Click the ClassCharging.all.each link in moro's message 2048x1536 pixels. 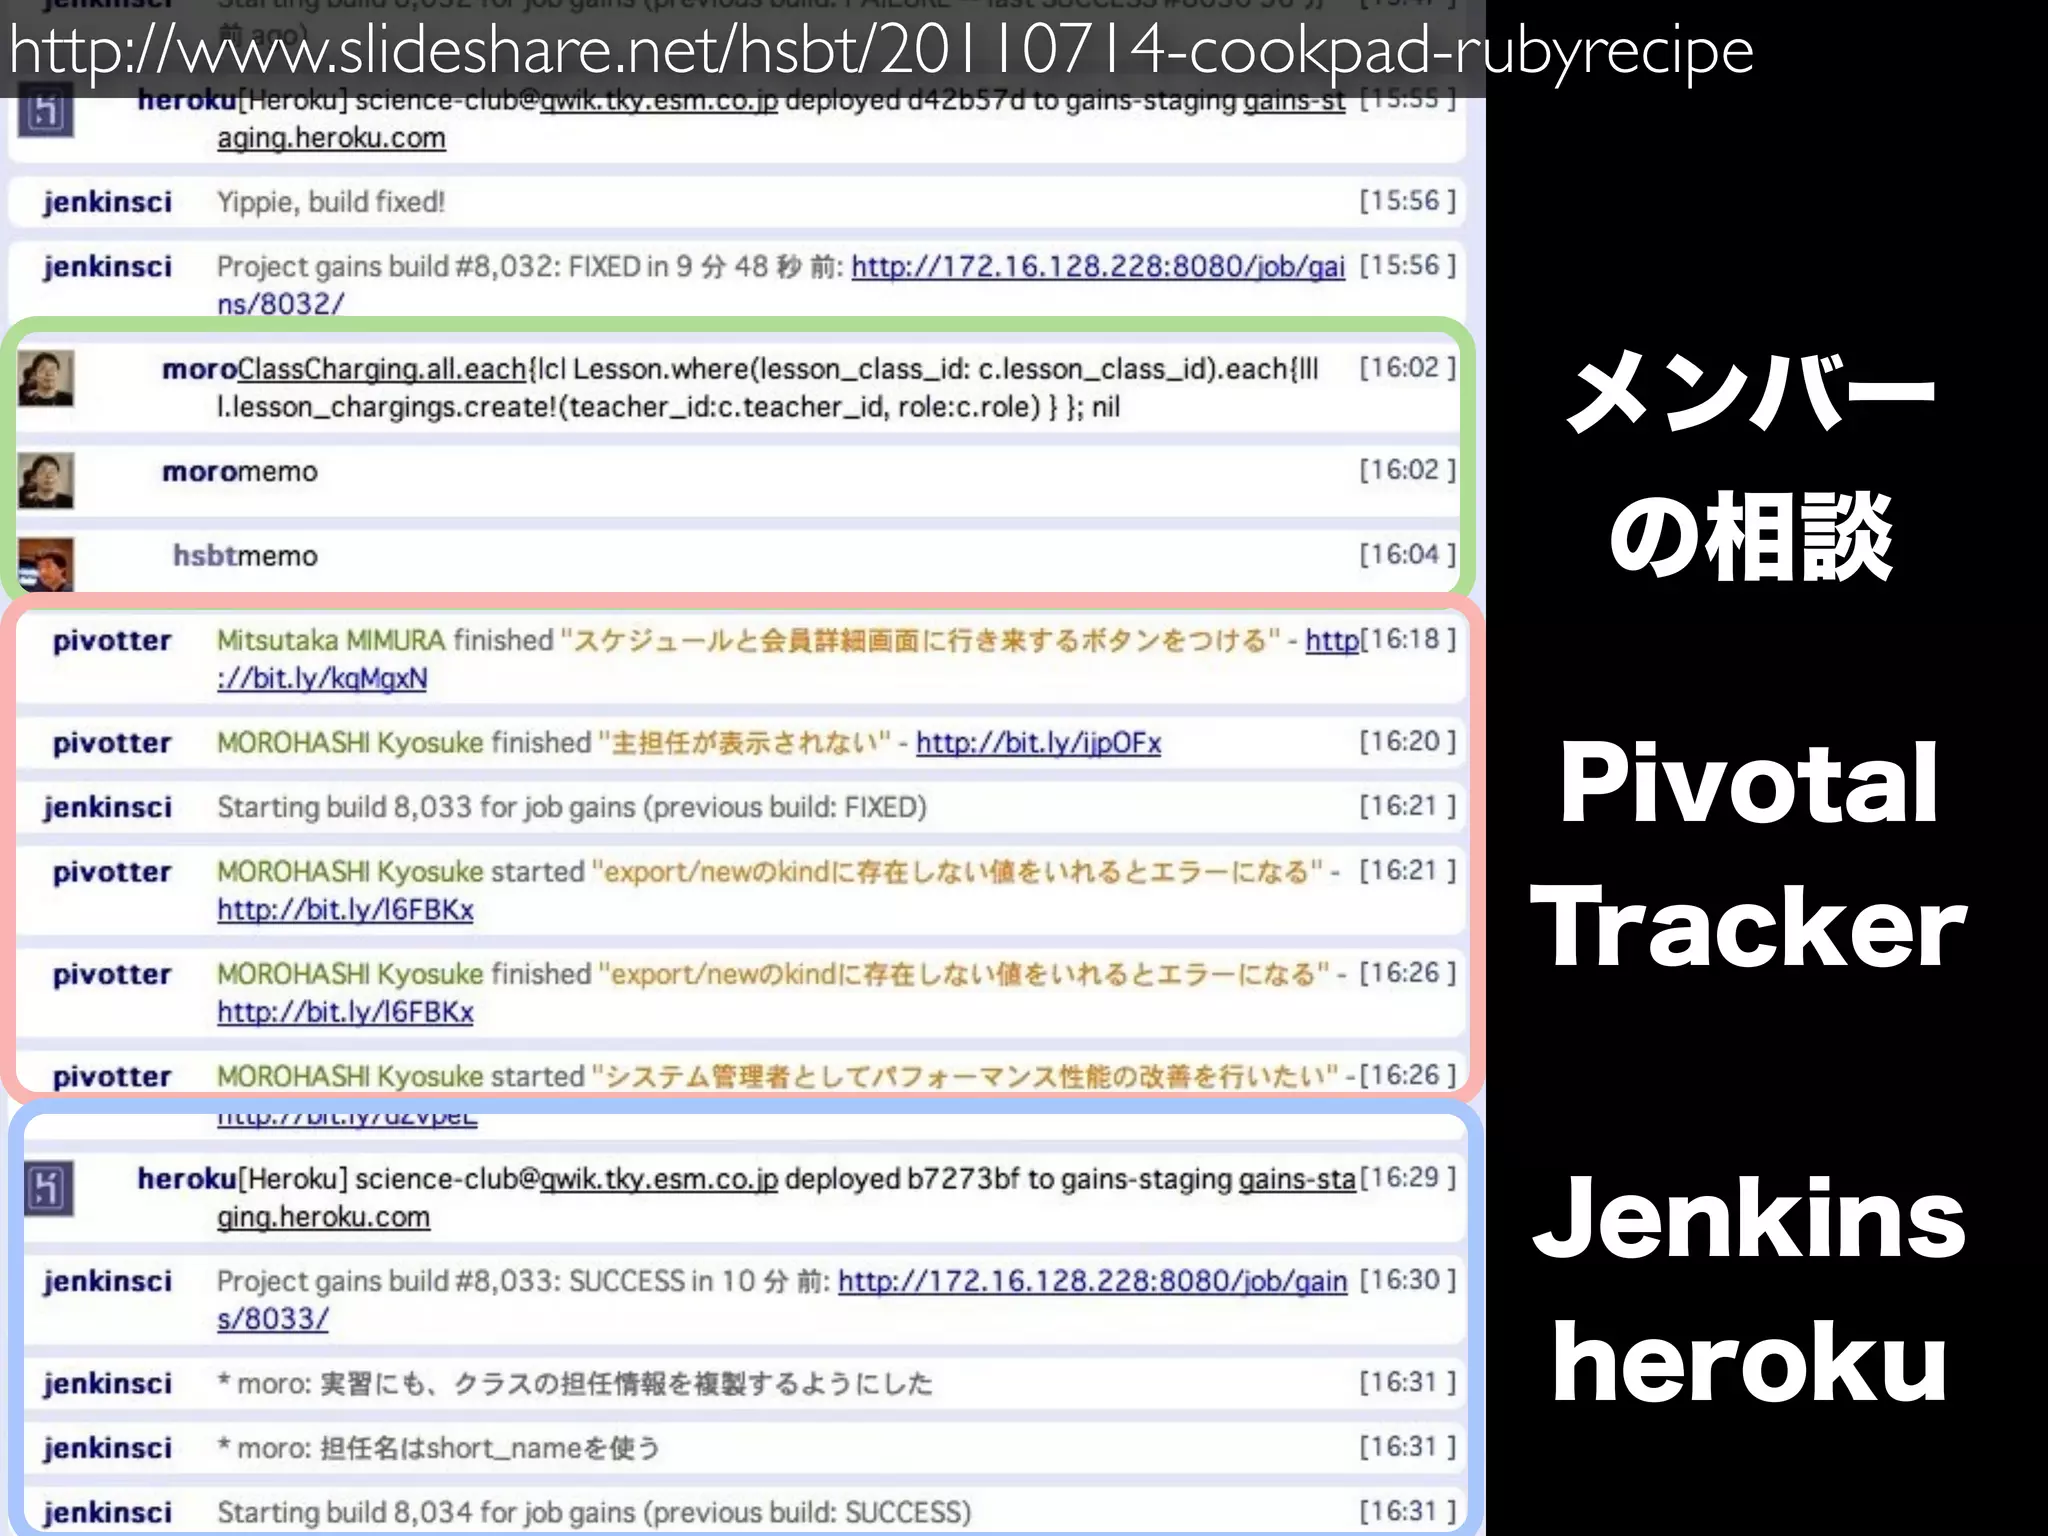click(x=381, y=370)
